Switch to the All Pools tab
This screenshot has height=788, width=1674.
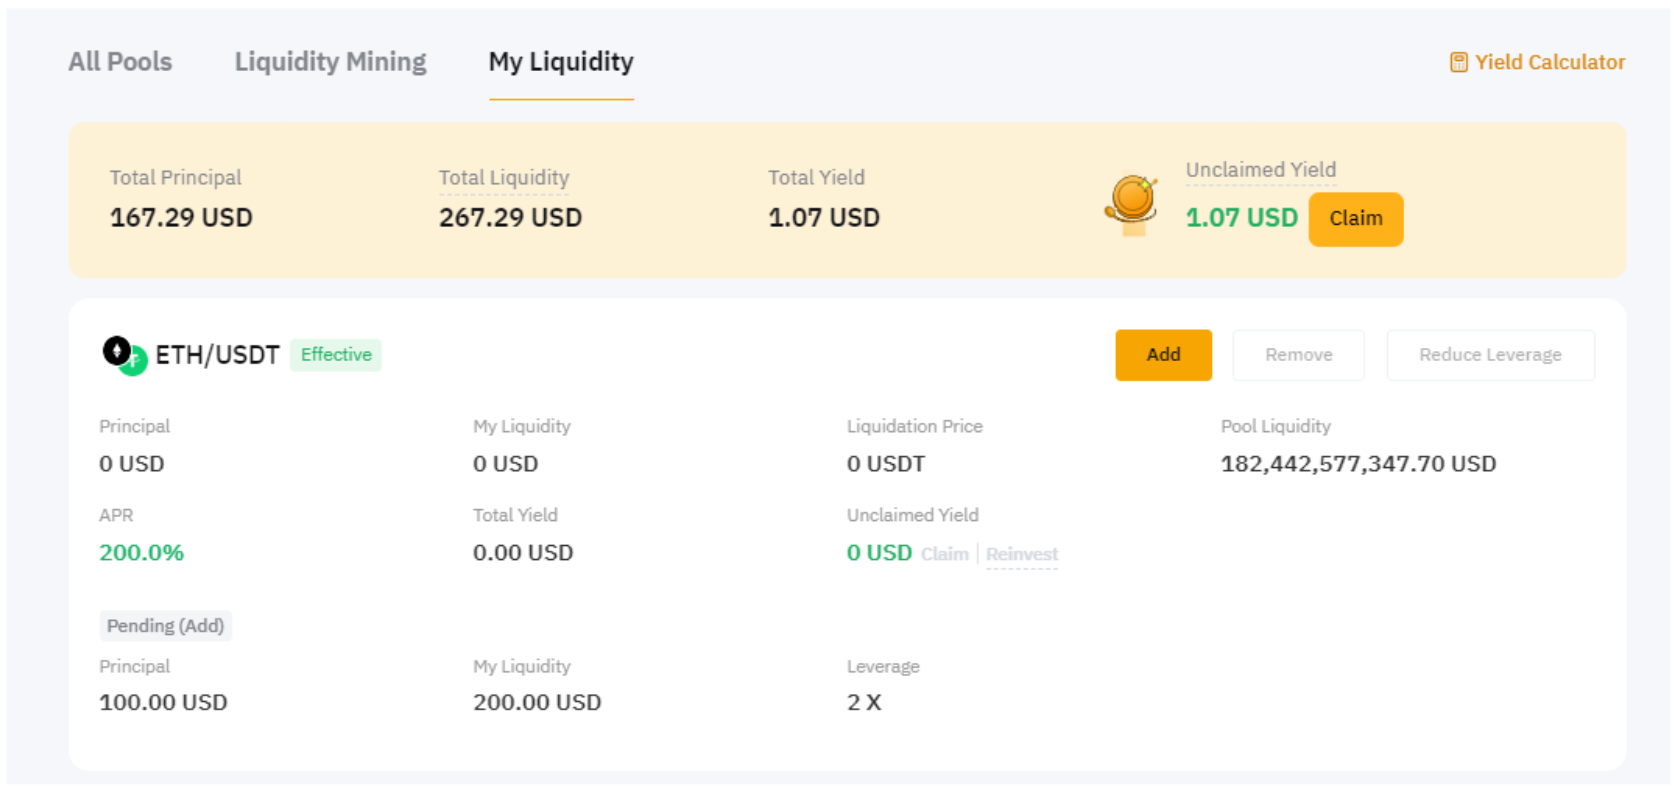click(120, 62)
